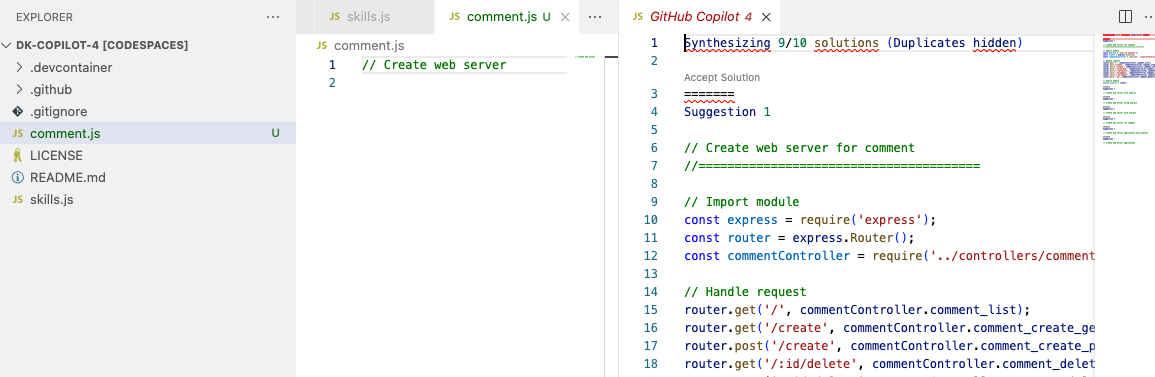
Task: Click the Accept Solution link
Action: pos(722,77)
